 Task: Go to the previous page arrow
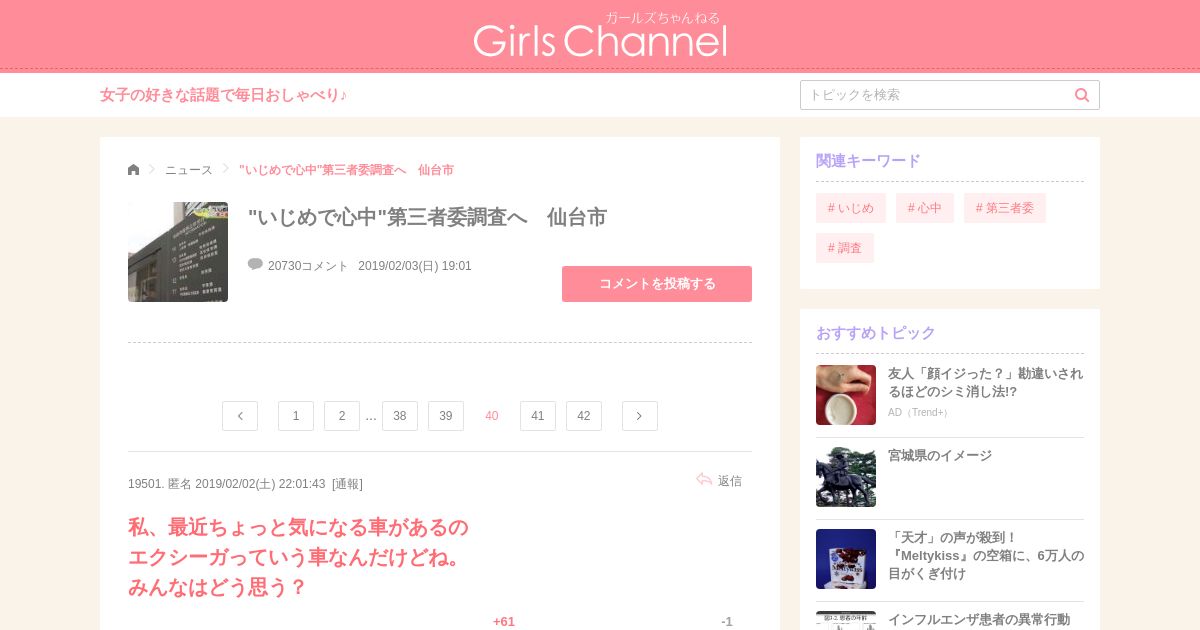tap(240, 416)
